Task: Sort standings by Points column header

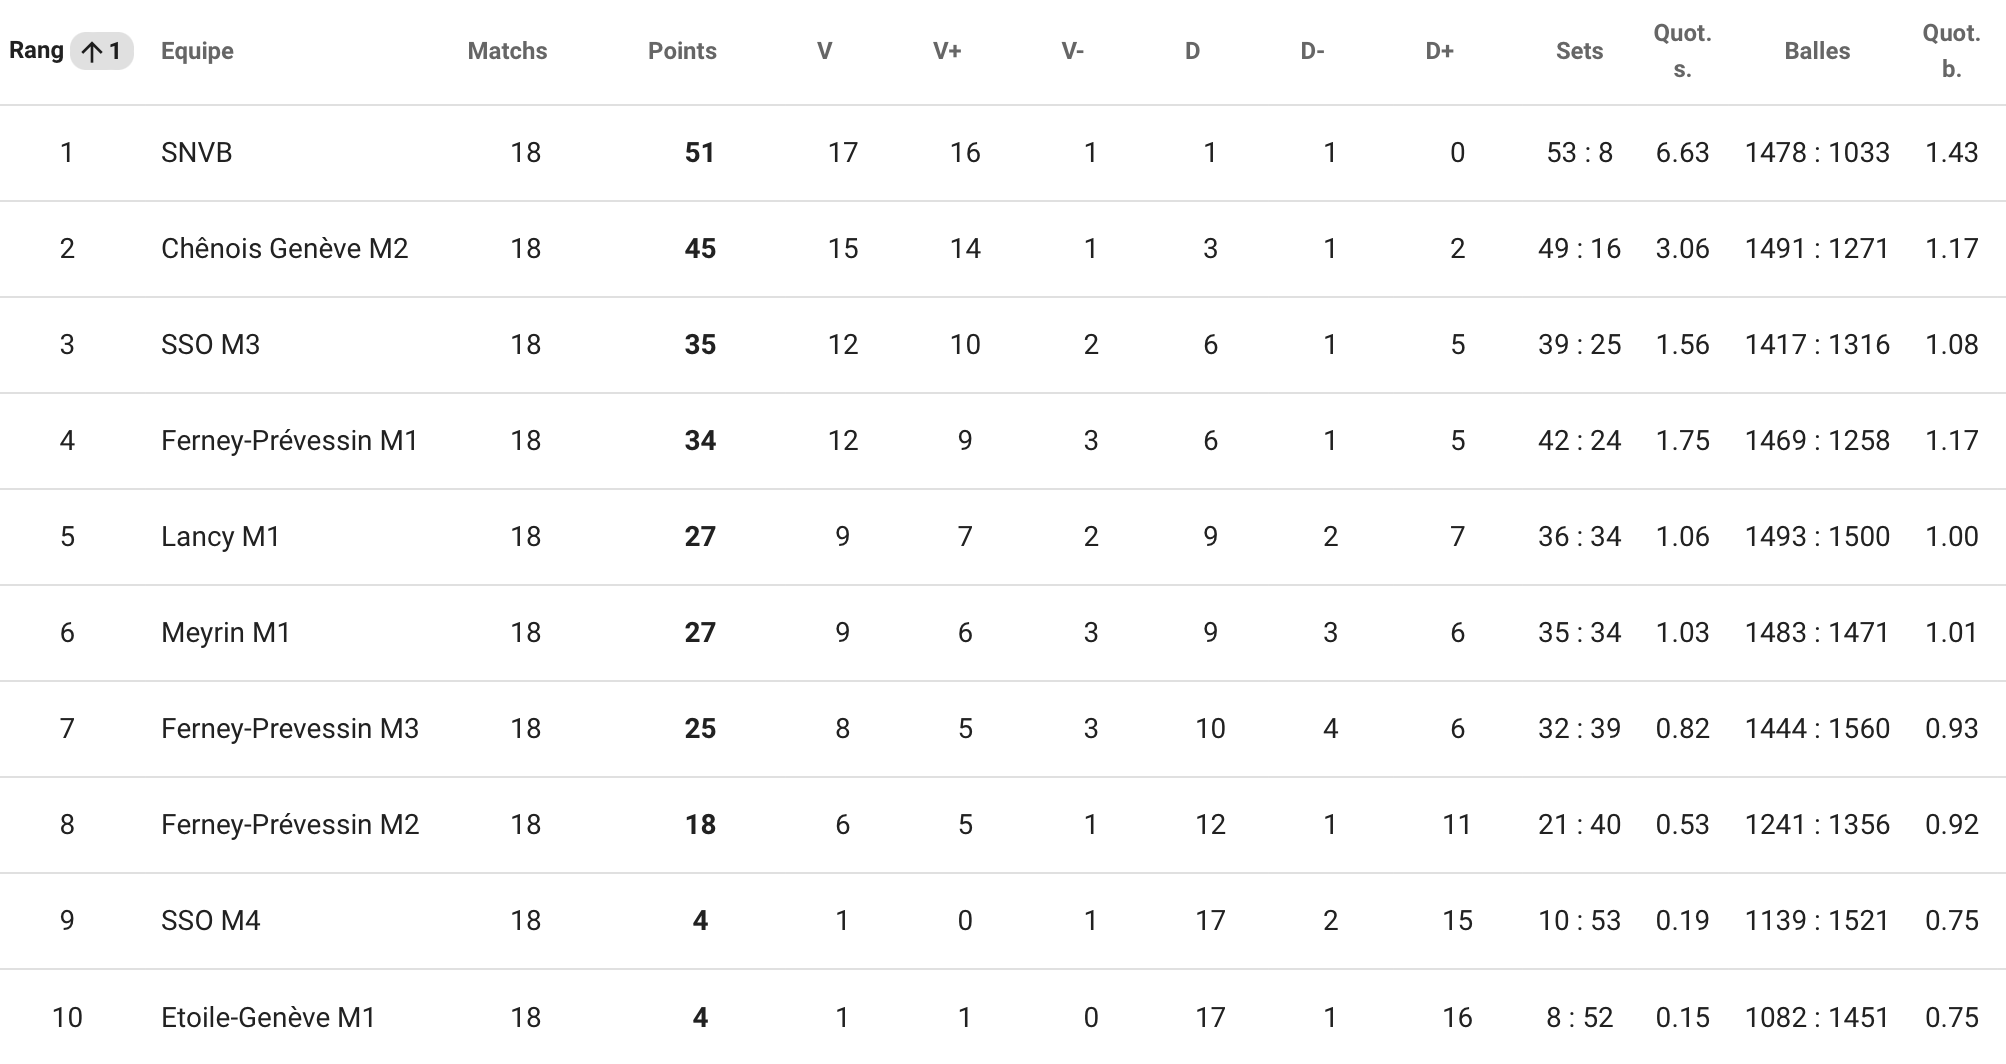Action: pos(682,51)
